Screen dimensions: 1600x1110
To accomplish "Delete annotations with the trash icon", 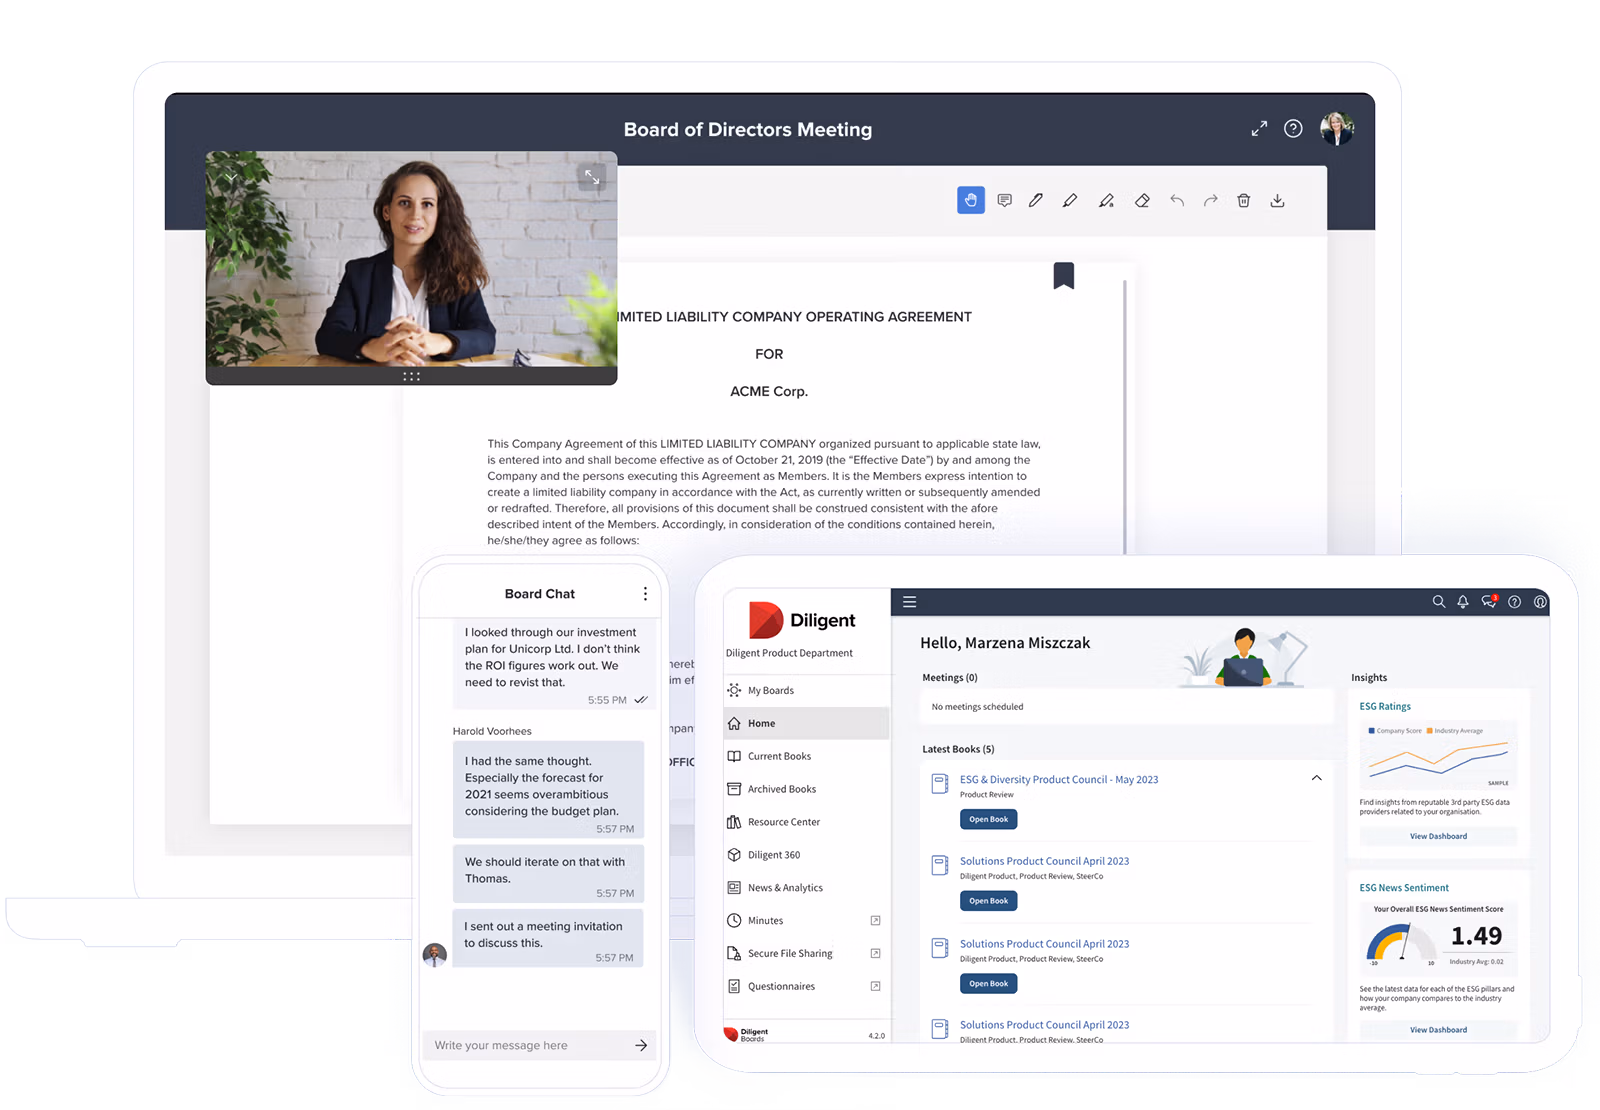I will pos(1244,200).
